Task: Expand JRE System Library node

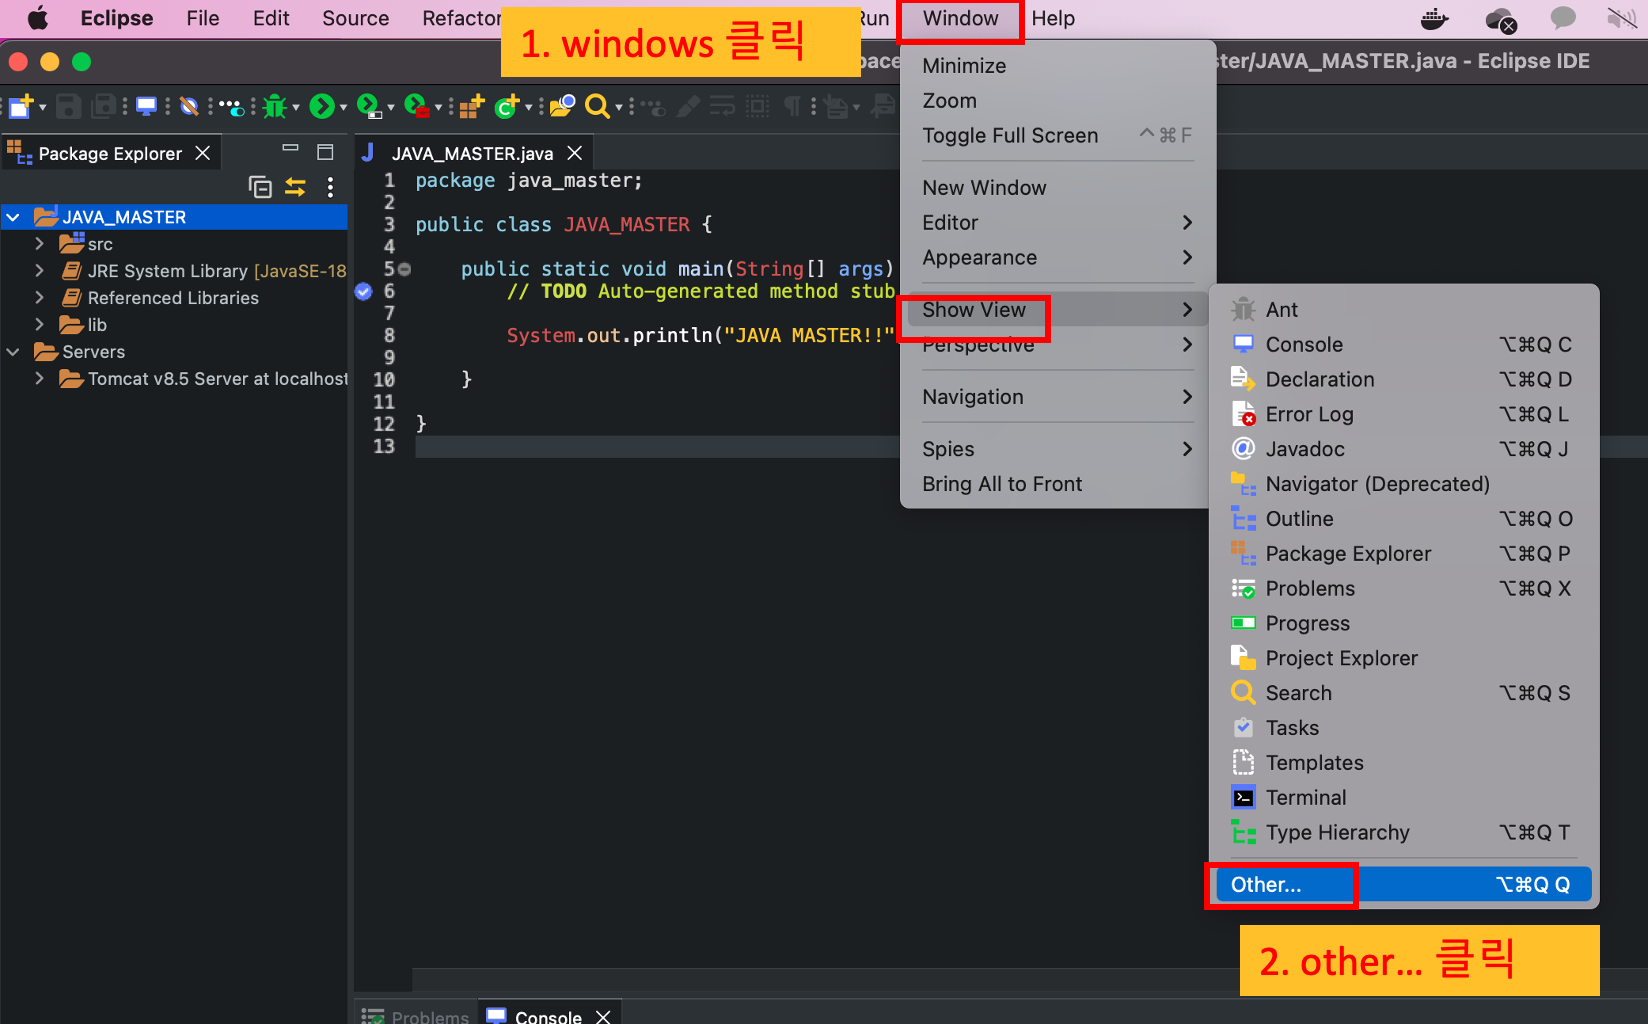Action: pos(39,271)
